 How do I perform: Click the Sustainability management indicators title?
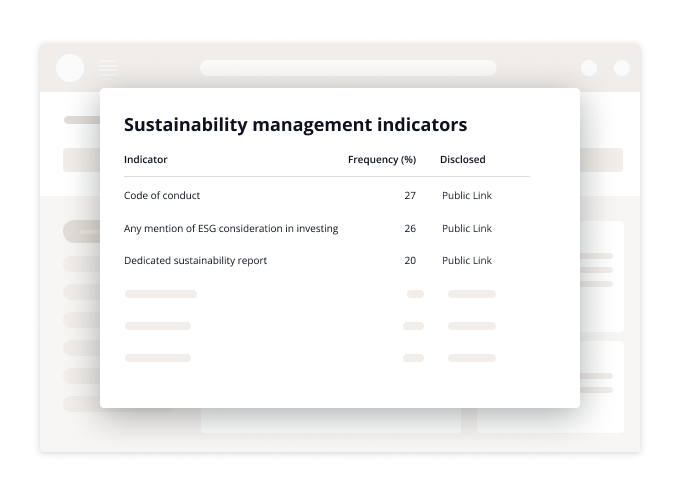point(295,125)
